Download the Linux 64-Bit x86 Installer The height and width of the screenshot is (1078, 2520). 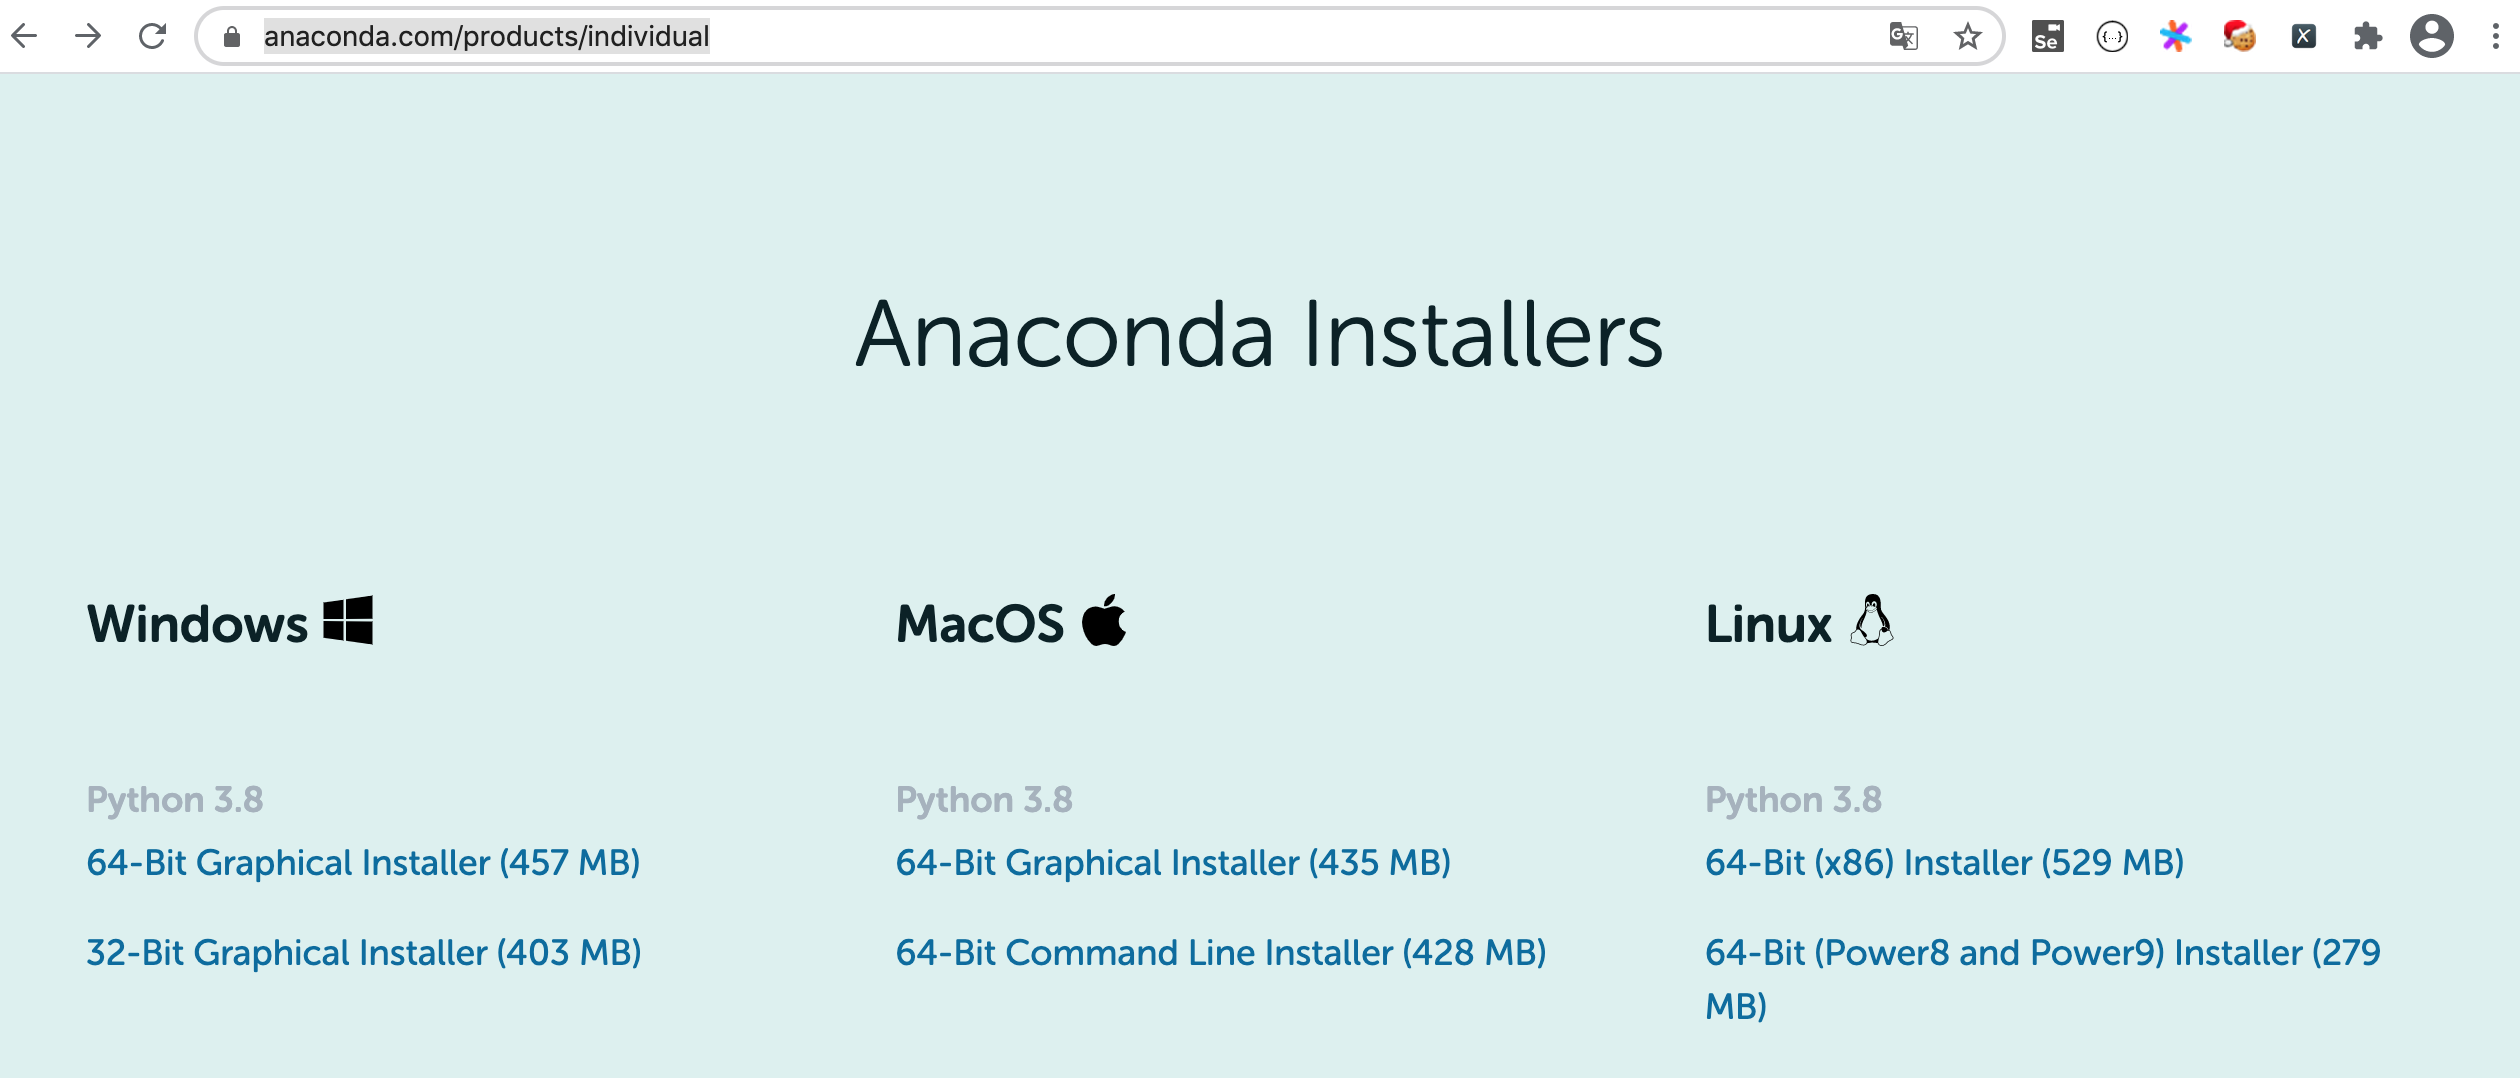pyautogui.click(x=1944, y=862)
